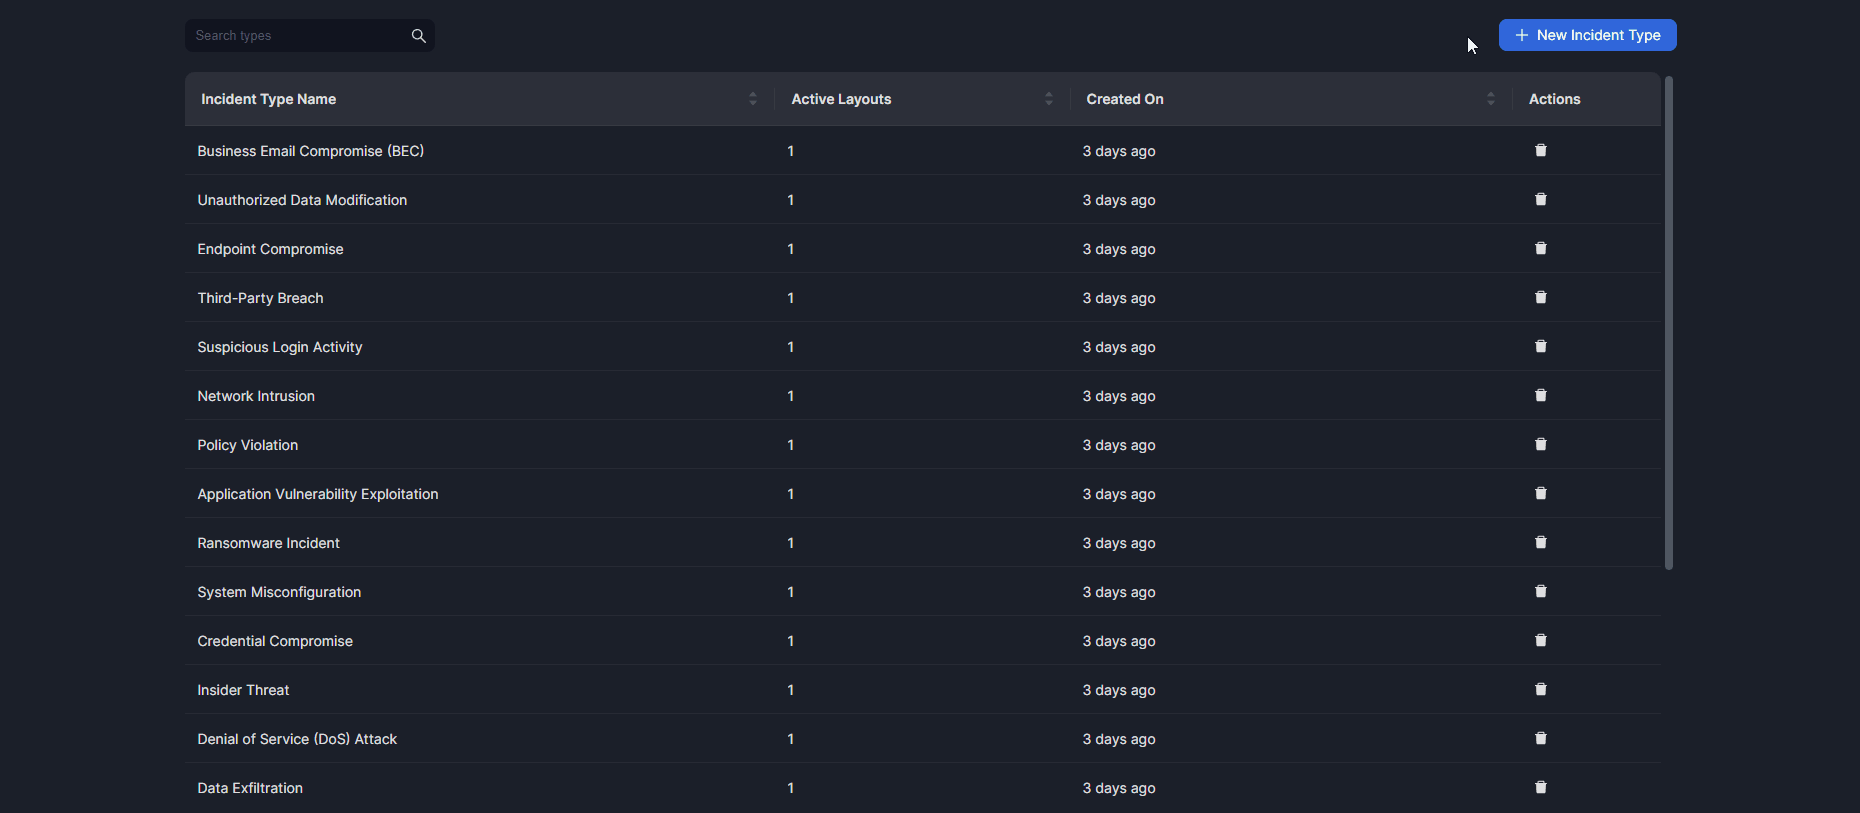Viewport: 1860px width, 813px height.
Task: Click the New Incident Type button
Action: pos(1587,35)
